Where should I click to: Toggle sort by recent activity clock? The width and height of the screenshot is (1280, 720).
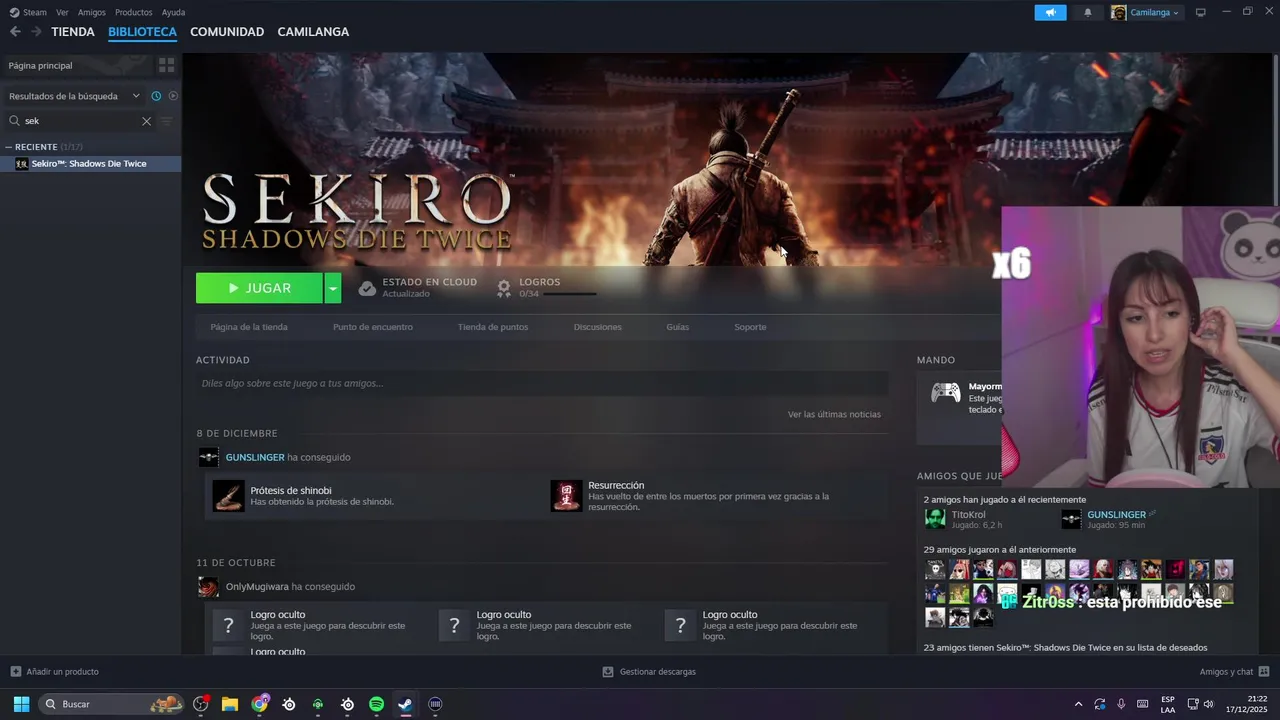(x=156, y=96)
